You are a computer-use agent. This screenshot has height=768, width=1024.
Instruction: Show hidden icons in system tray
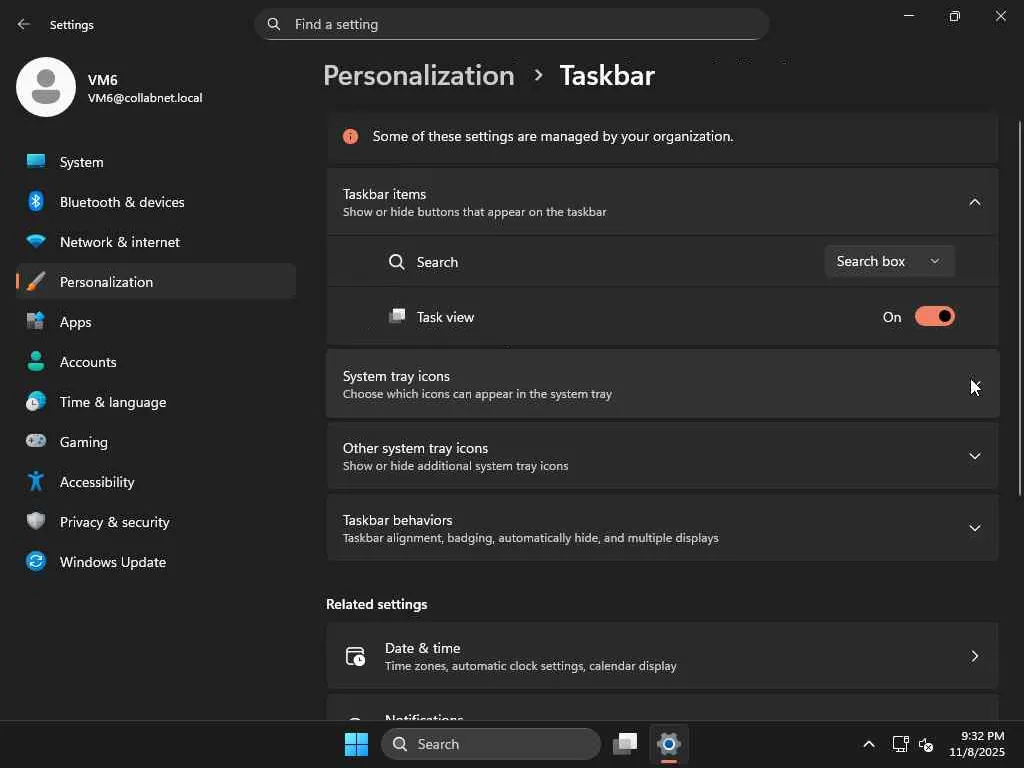coord(869,744)
